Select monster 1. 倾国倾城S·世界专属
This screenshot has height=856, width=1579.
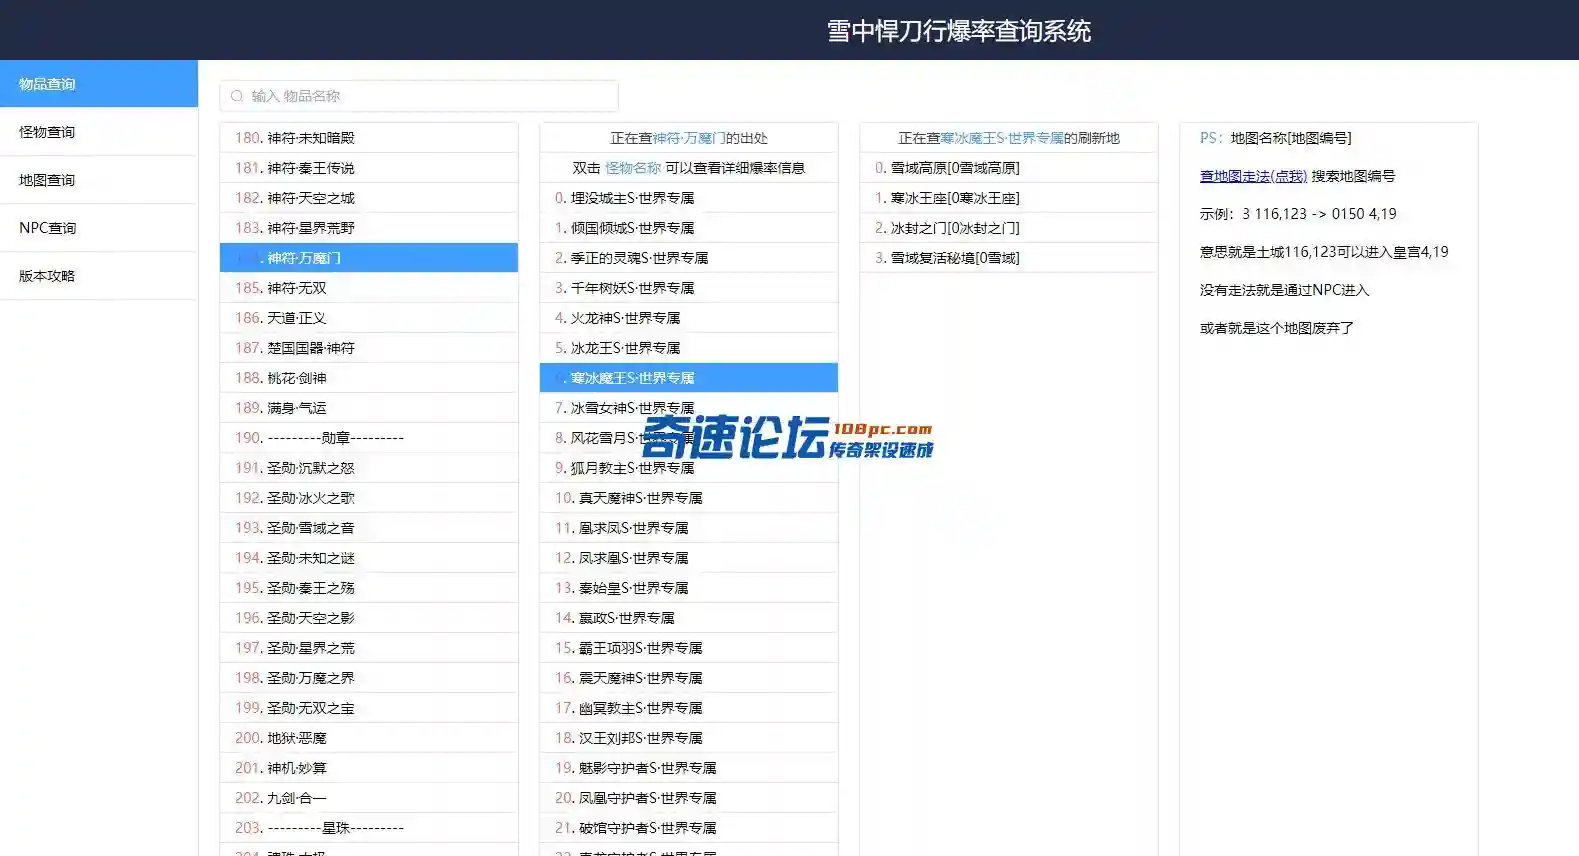tap(689, 228)
